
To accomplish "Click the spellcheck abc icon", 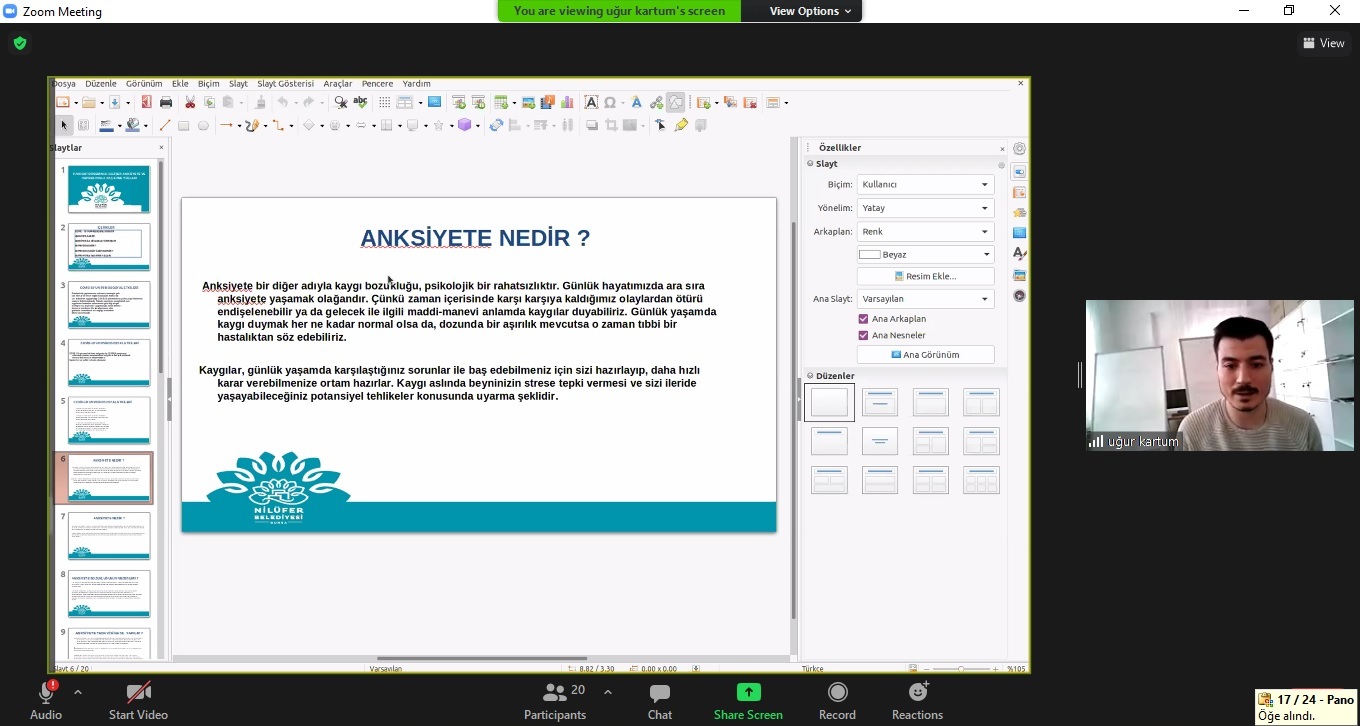I will pyautogui.click(x=360, y=102).
